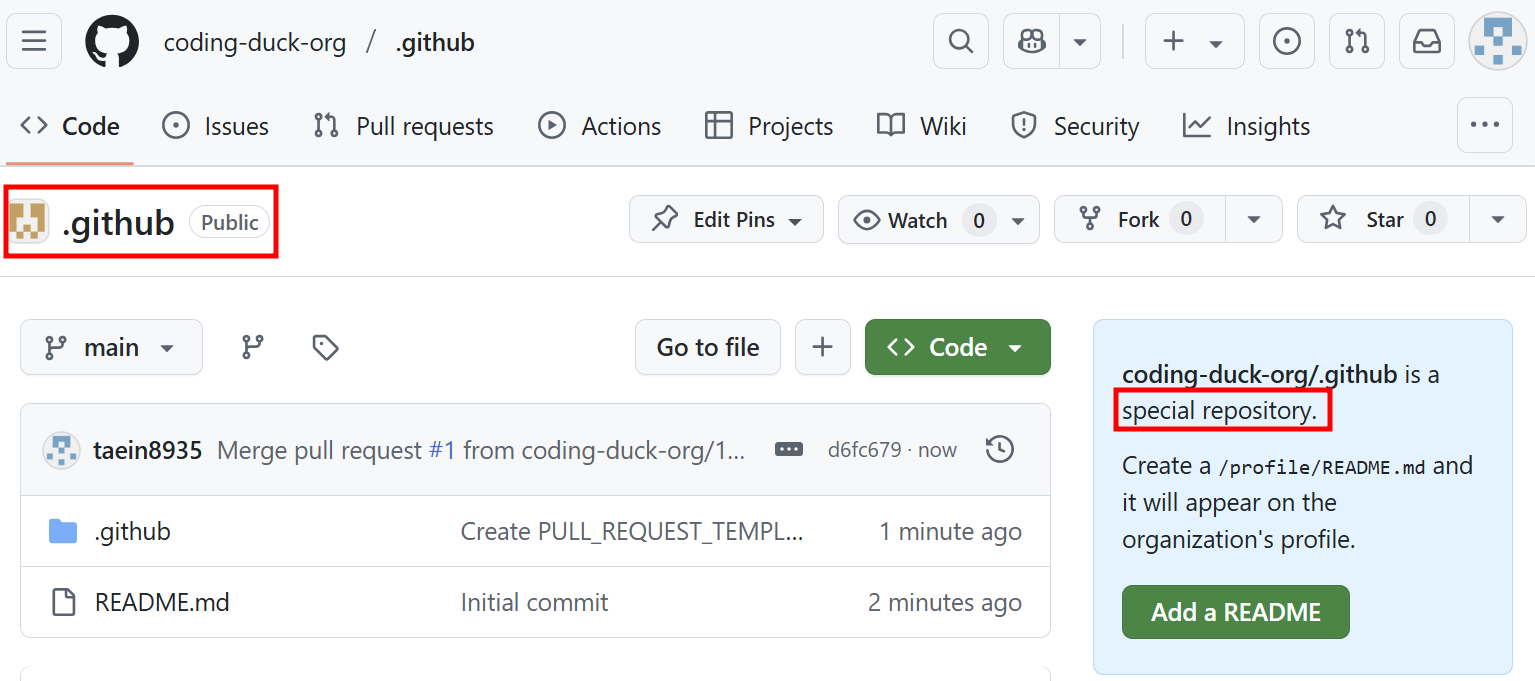Click the .github repository title
Image resolution: width=1535 pixels, height=681 pixels.
click(x=118, y=222)
